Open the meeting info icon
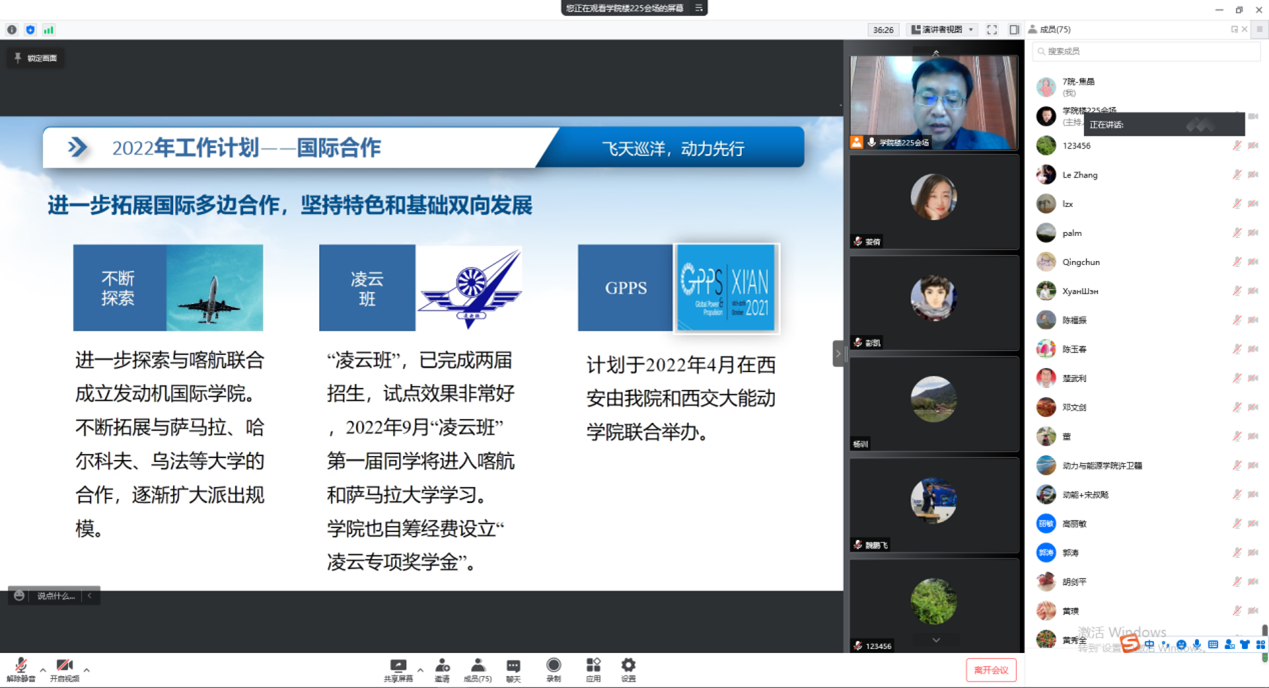The width and height of the screenshot is (1269, 688). [x=12, y=30]
